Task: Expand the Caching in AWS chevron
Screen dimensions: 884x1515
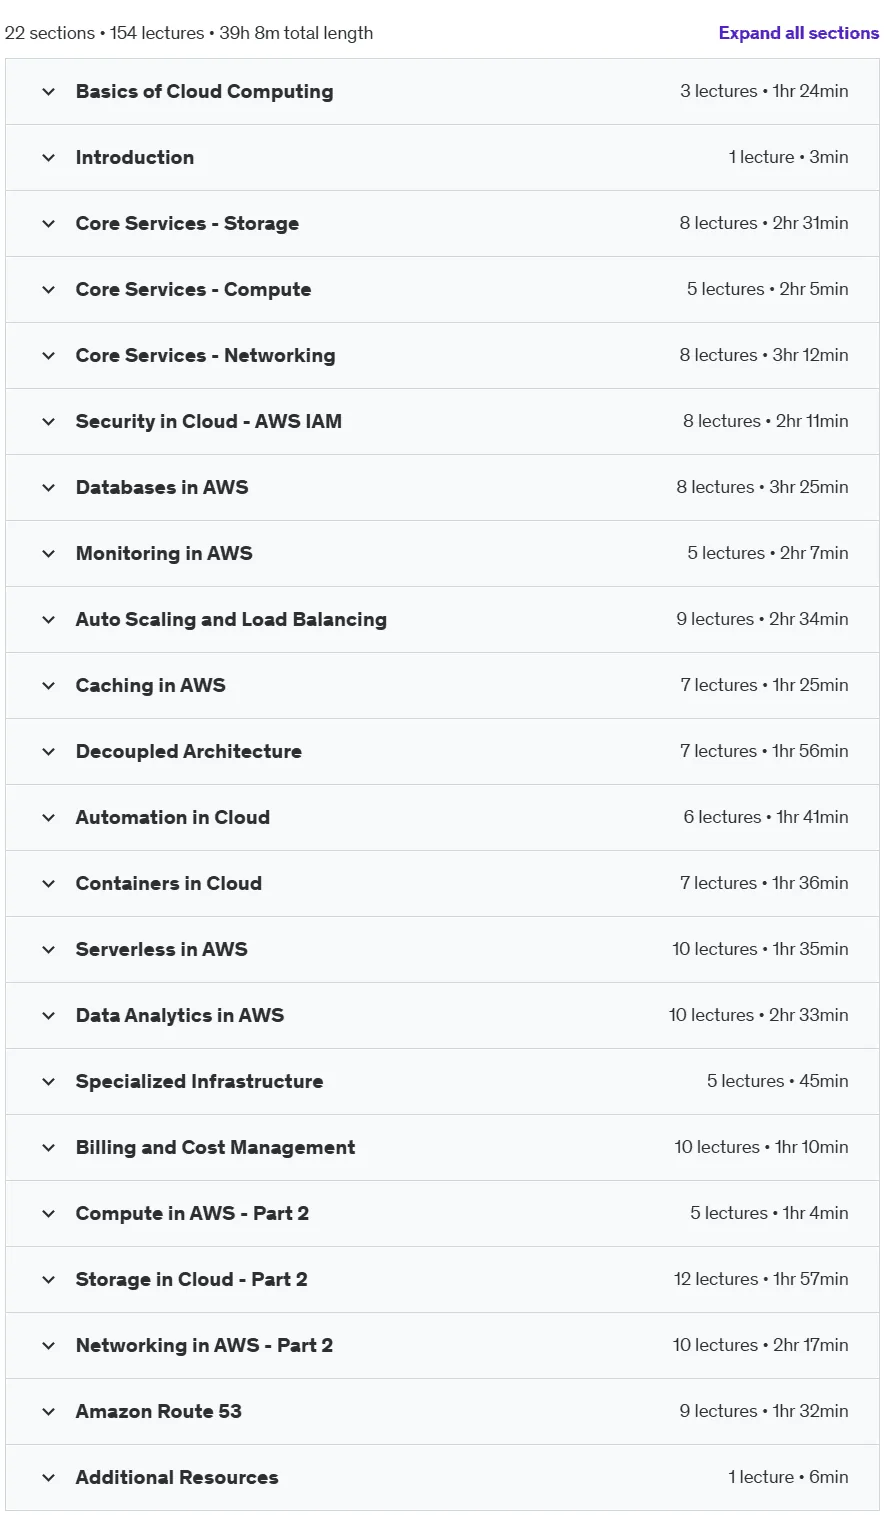Action: coord(48,686)
